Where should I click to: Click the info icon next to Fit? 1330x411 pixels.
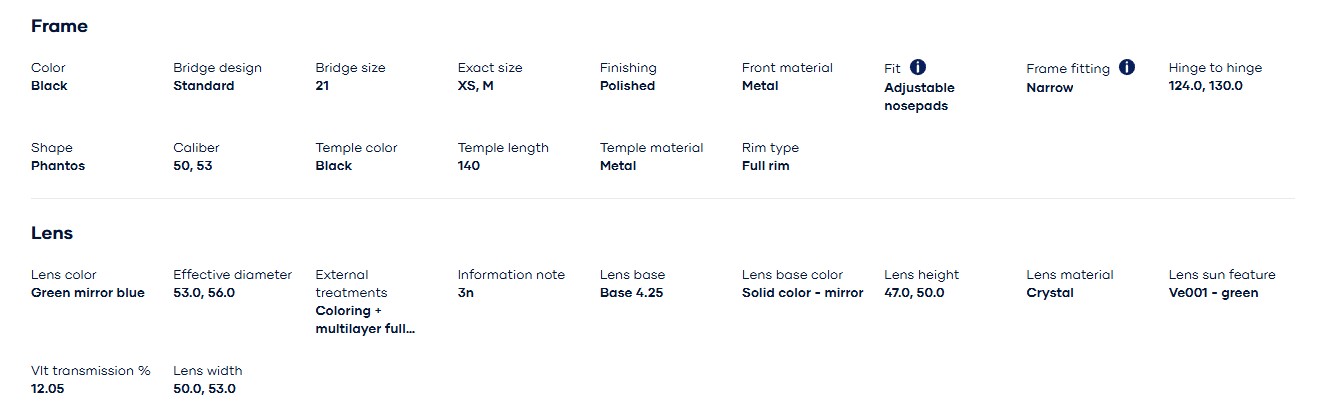click(918, 67)
